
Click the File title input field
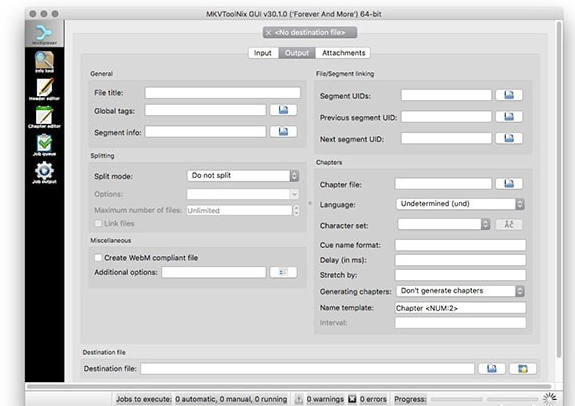pos(223,93)
